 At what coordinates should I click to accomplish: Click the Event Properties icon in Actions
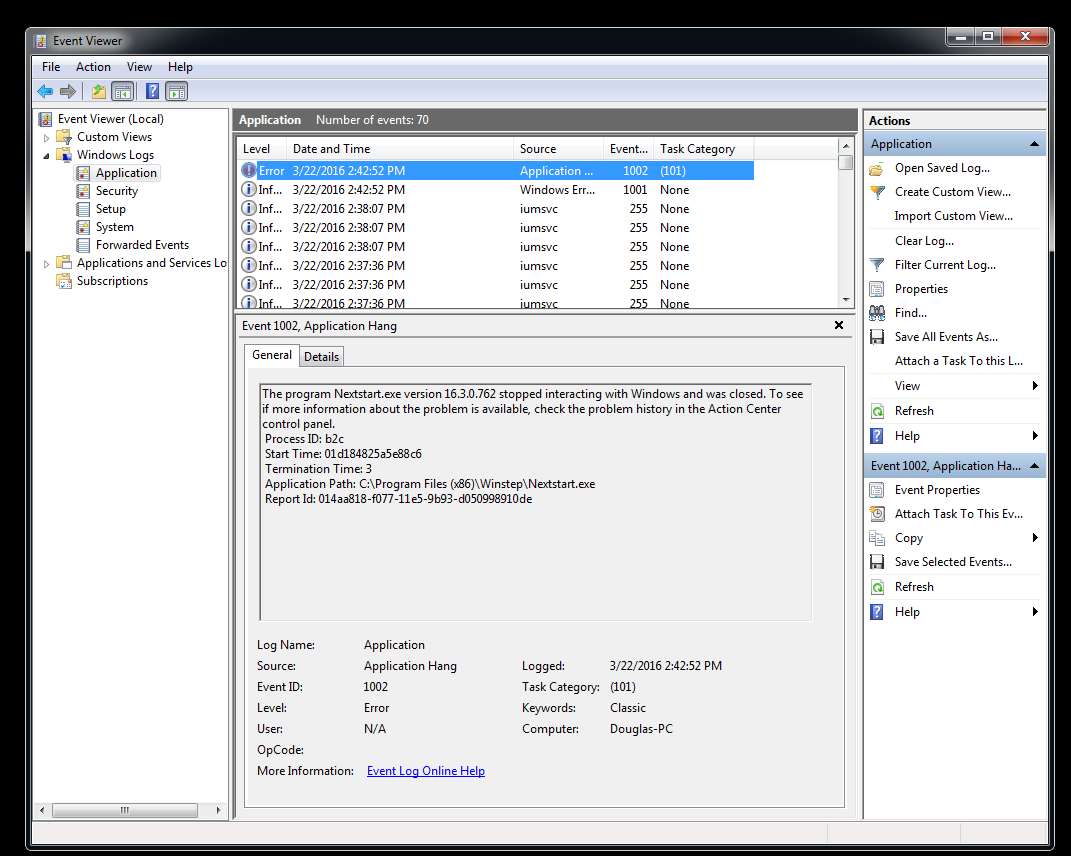pos(877,490)
